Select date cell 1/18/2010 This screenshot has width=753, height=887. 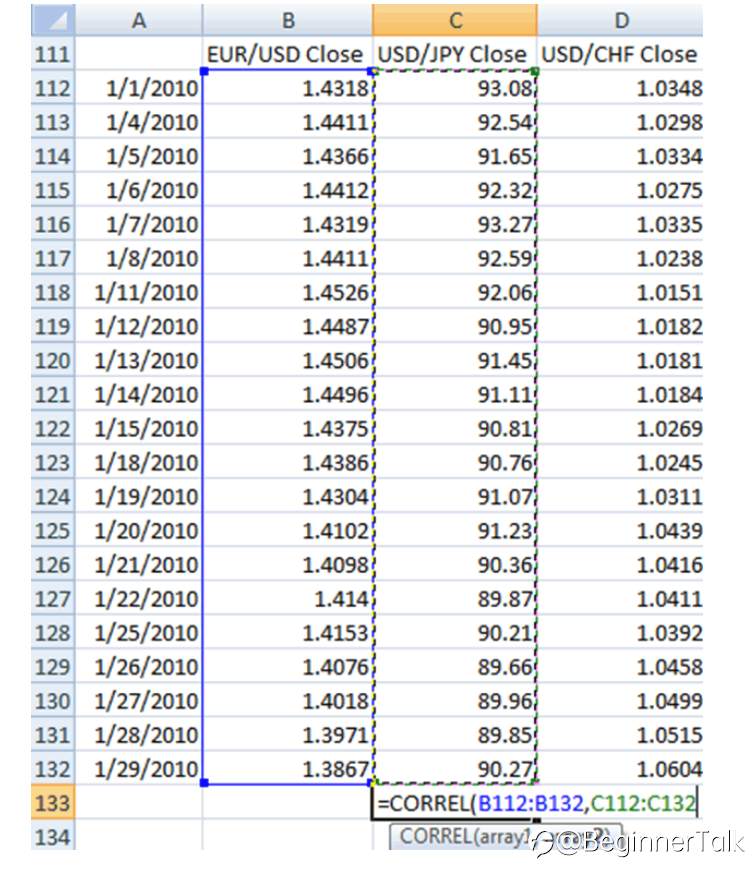click(x=139, y=462)
